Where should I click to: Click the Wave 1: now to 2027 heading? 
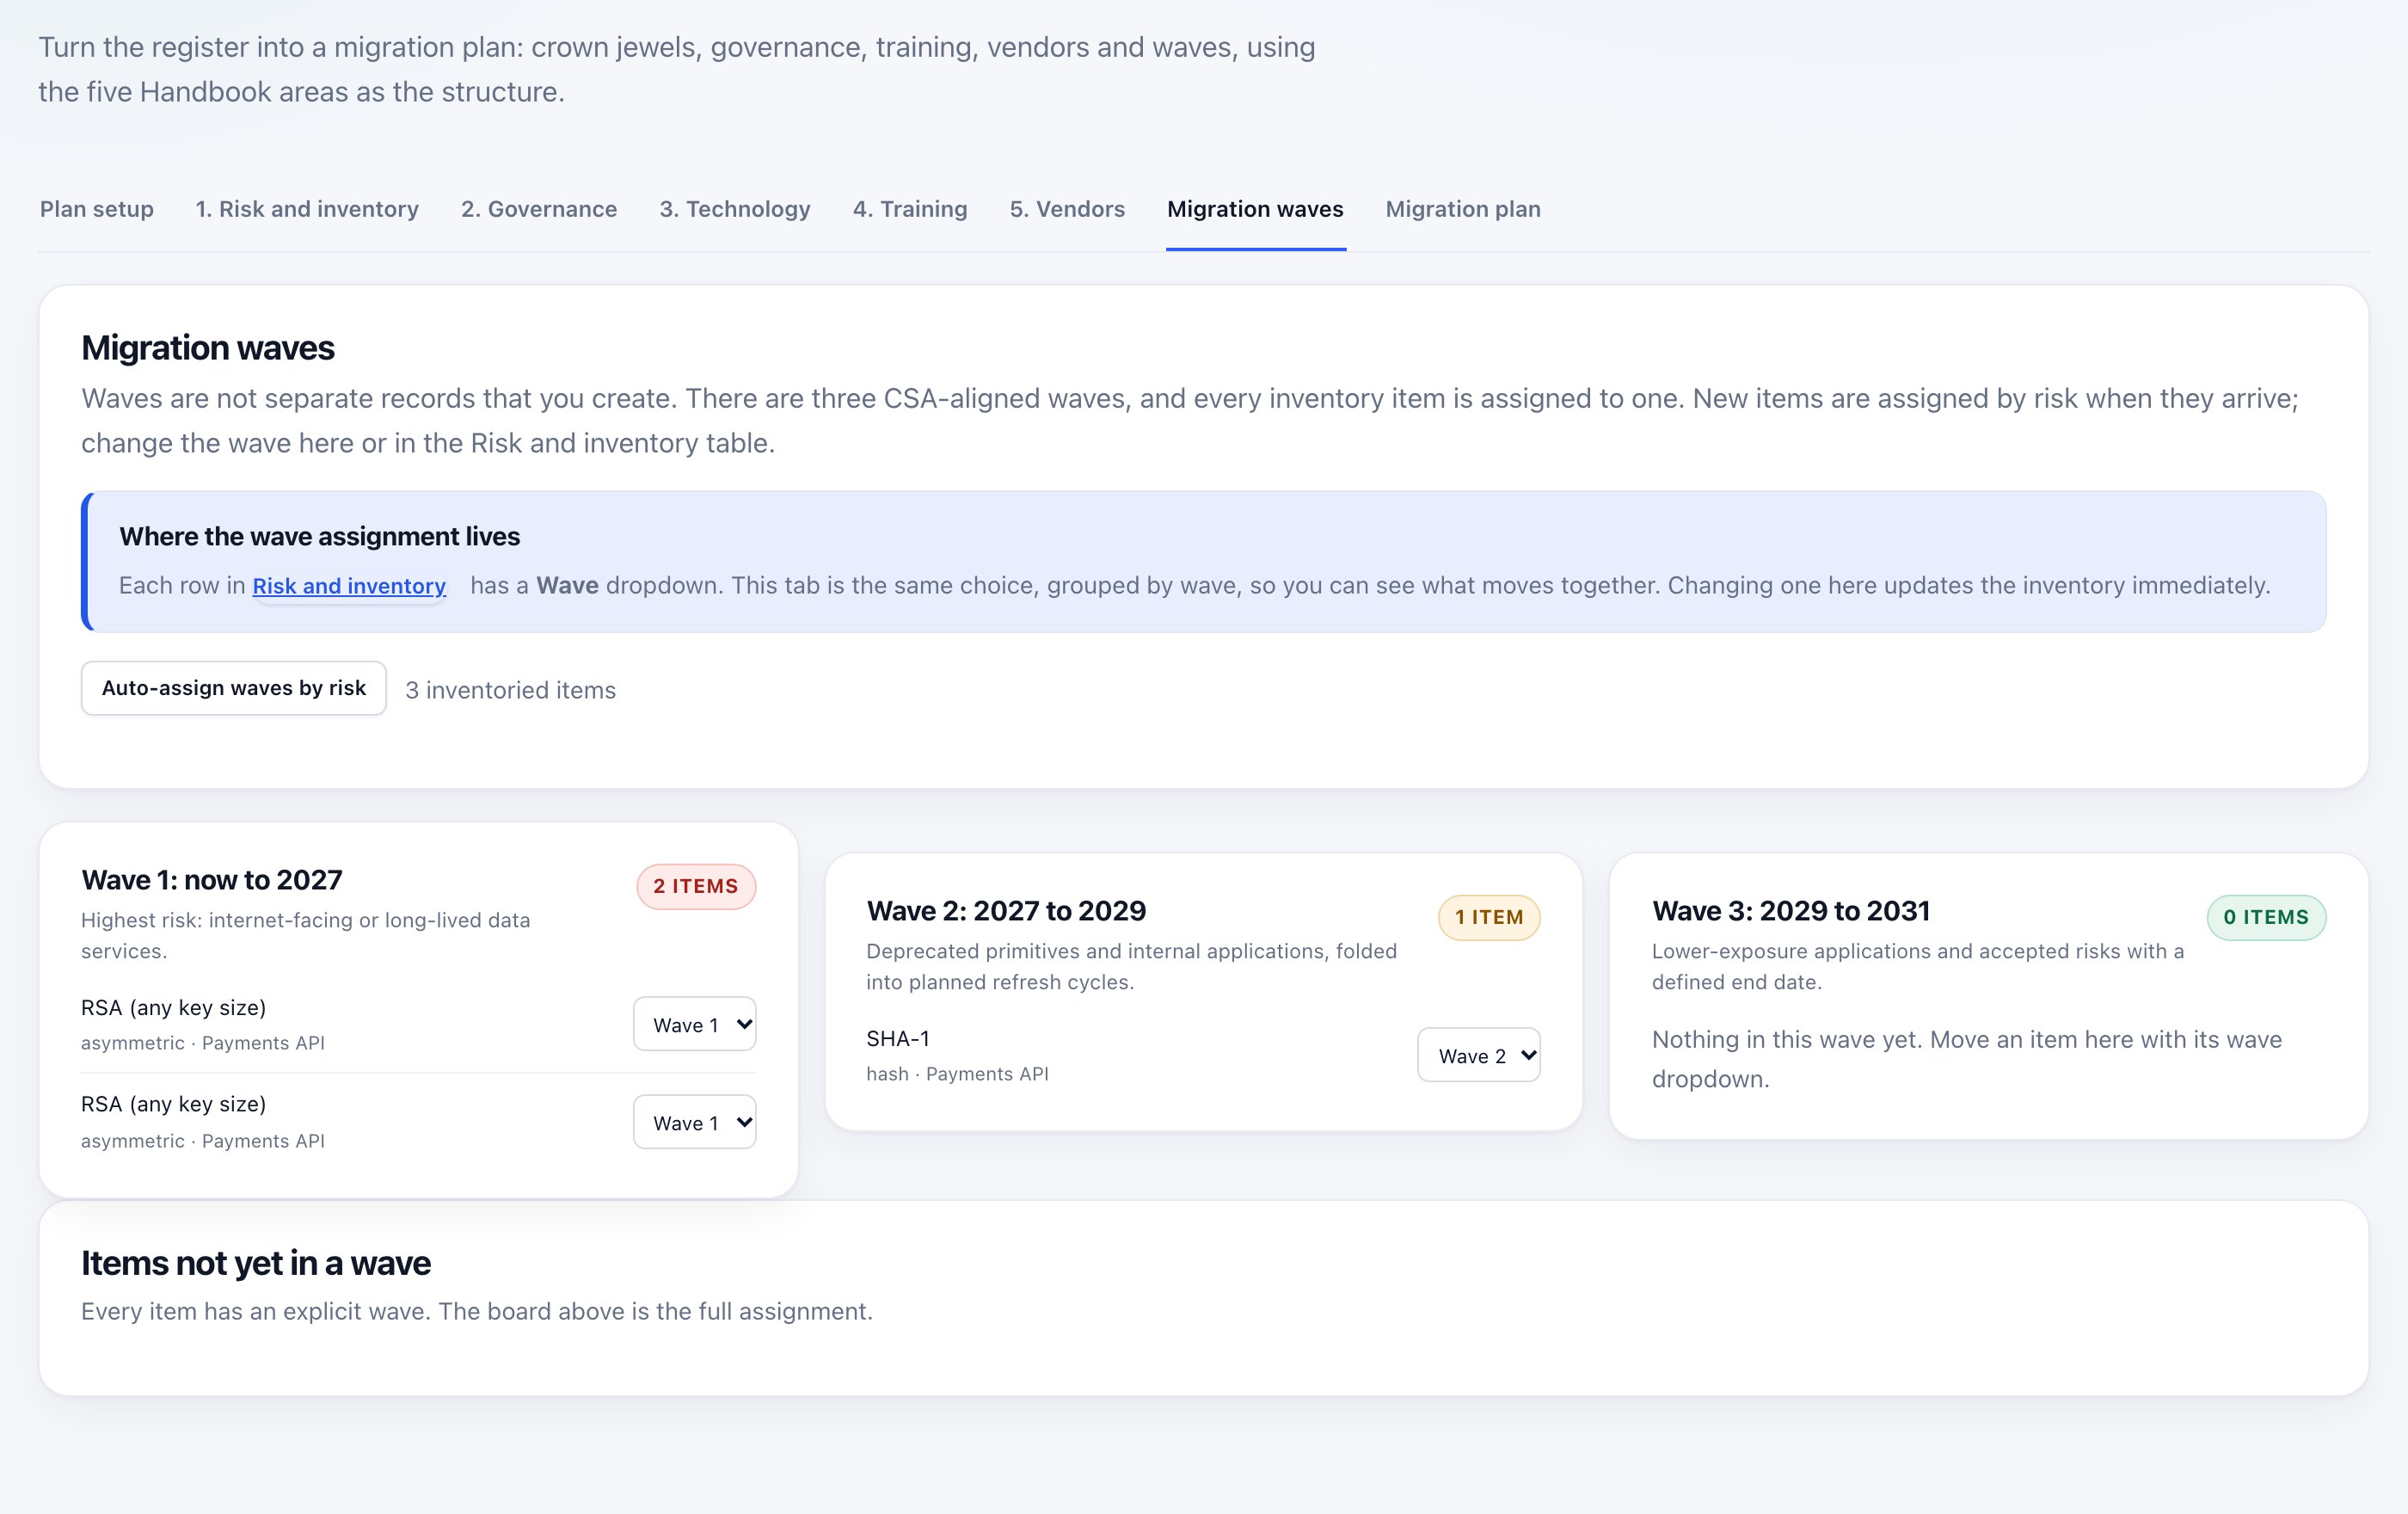pos(212,880)
